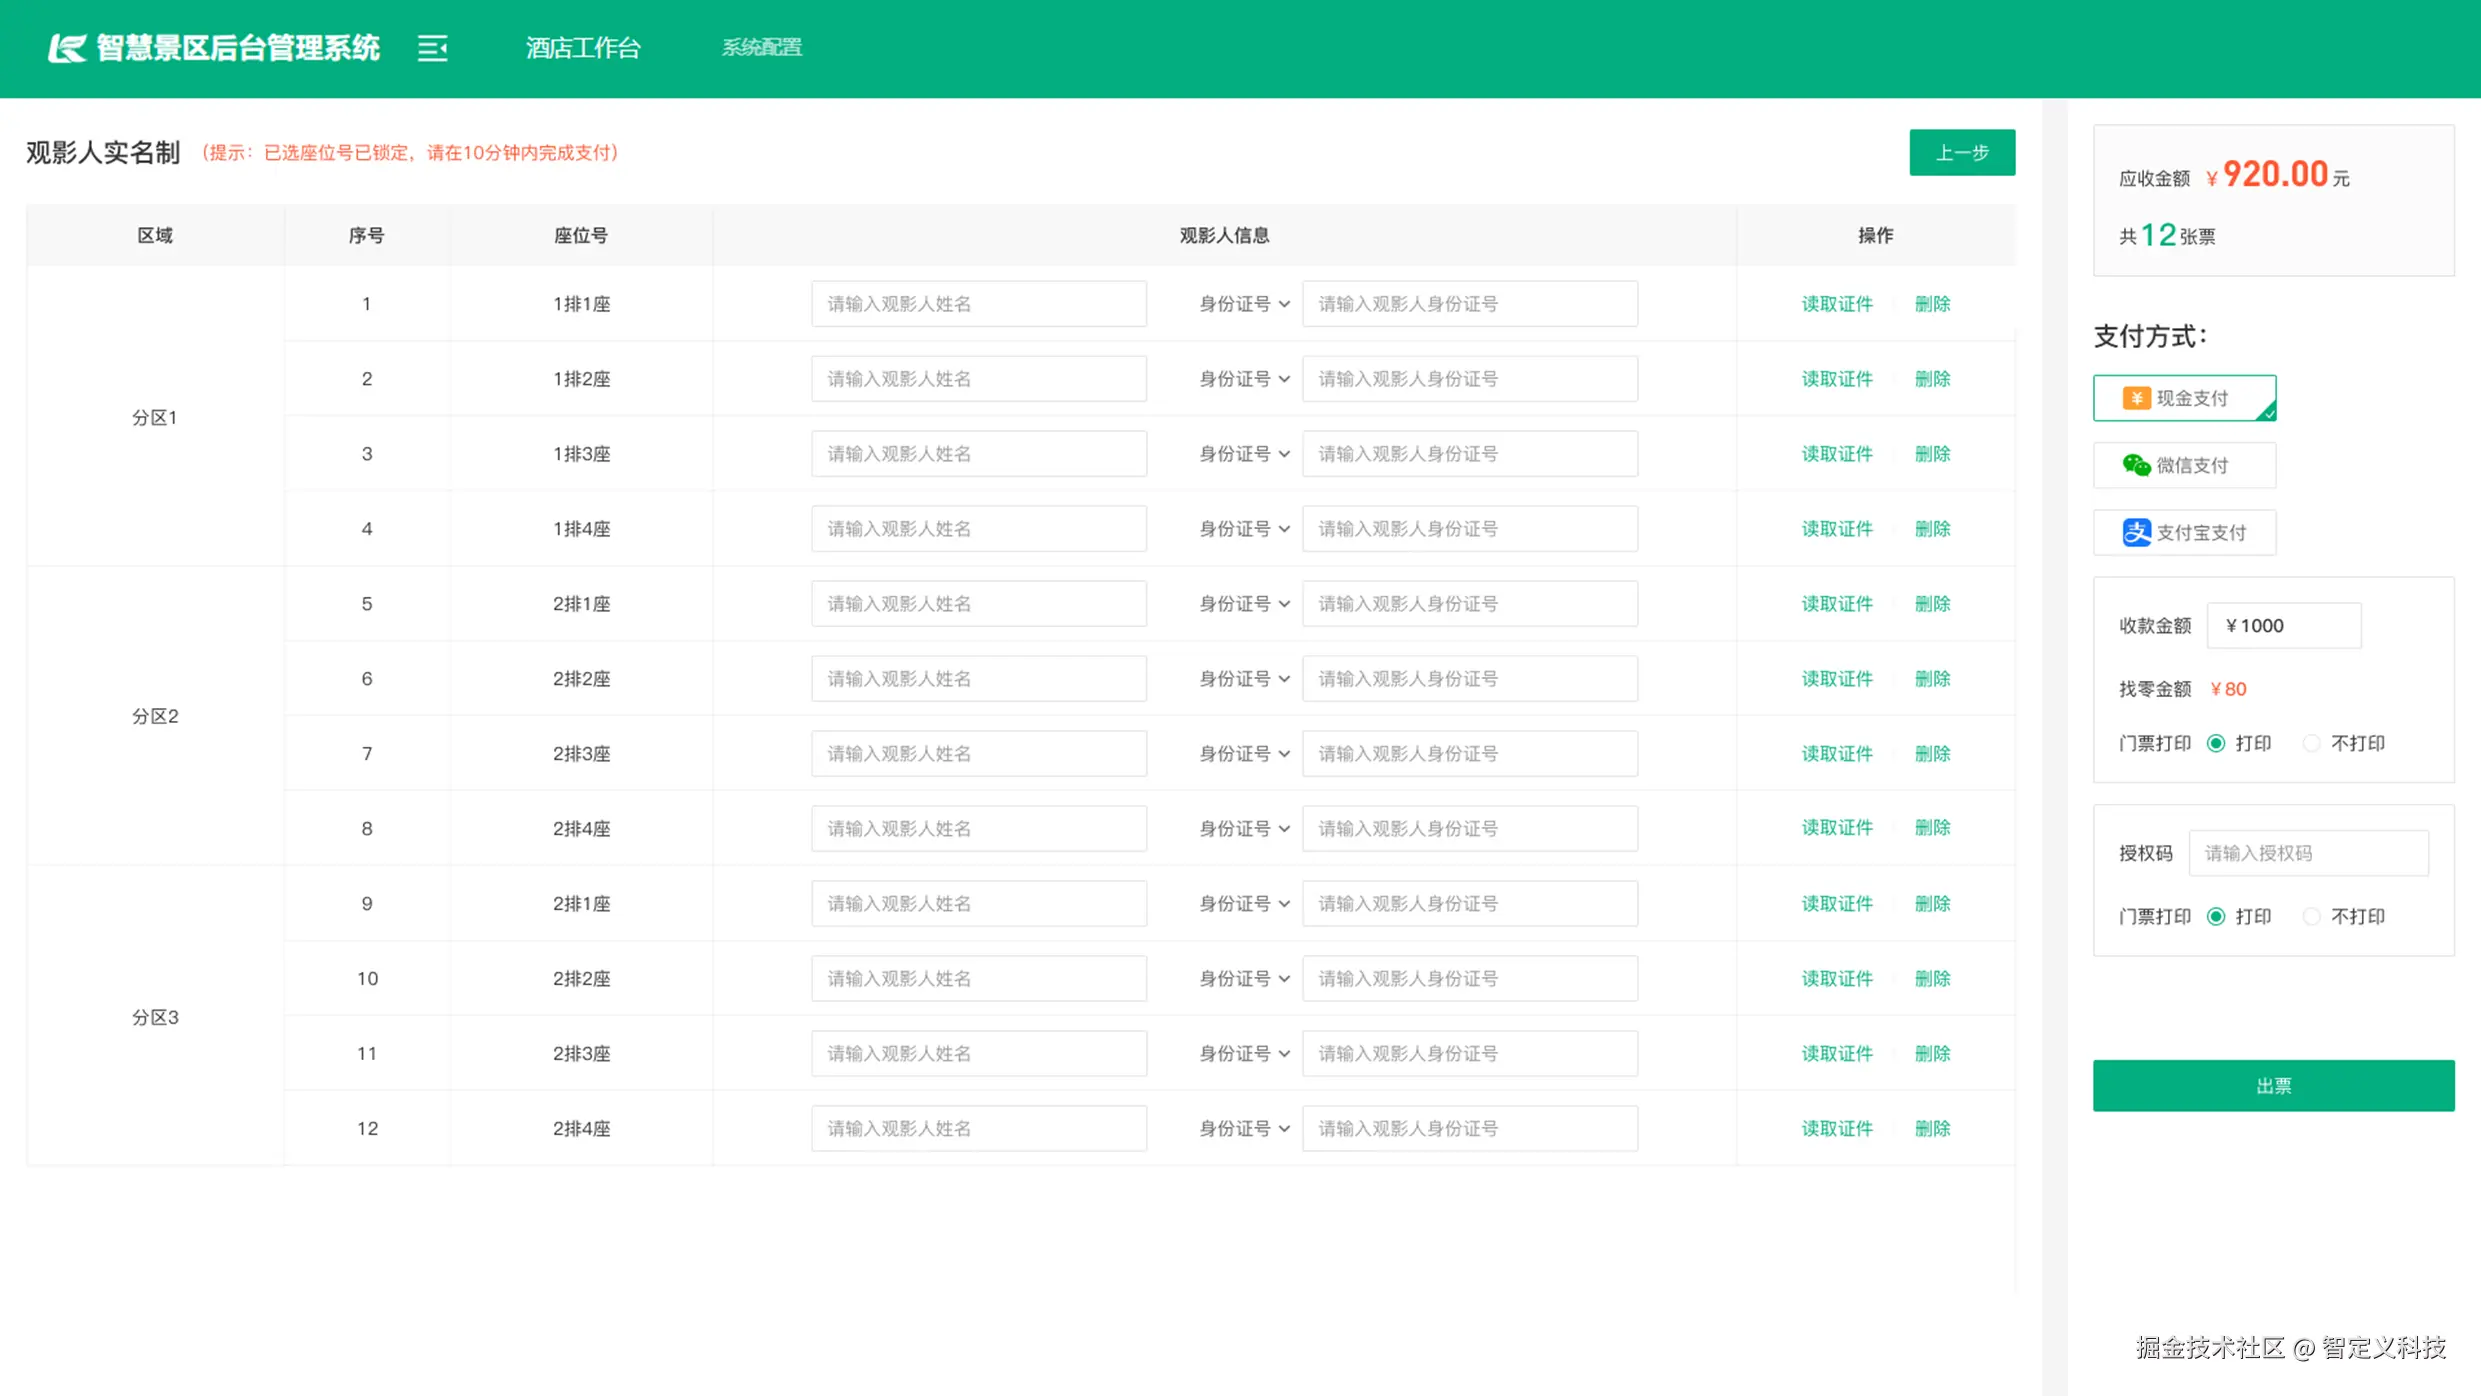The width and height of the screenshot is (2481, 1396).
Task: Select the cash payment yuan icon
Action: click(x=2136, y=398)
